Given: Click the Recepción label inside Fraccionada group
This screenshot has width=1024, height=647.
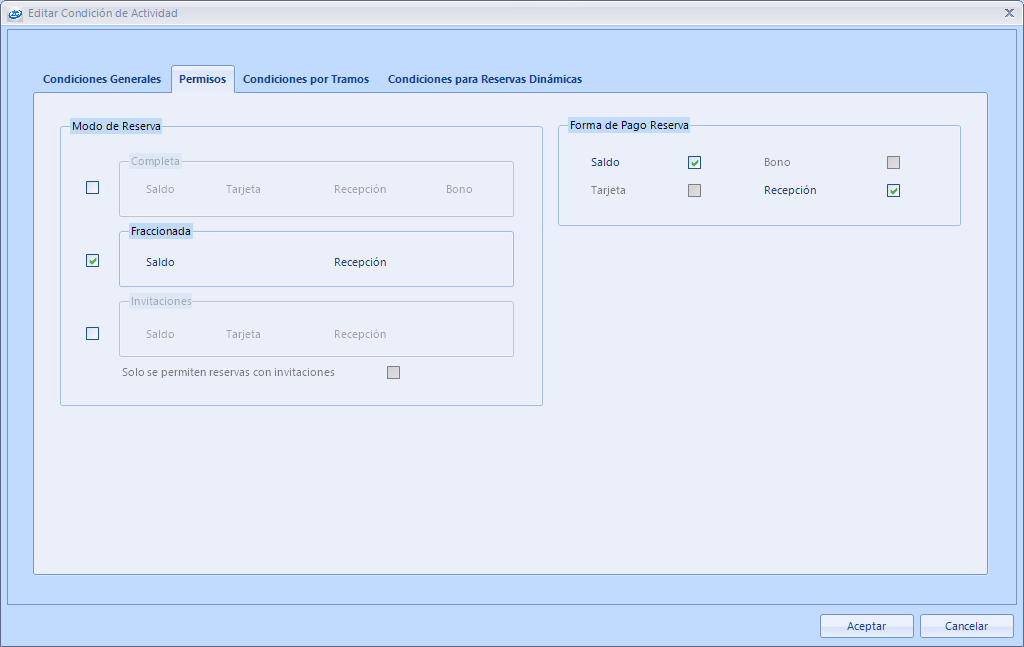Looking at the screenshot, I should click(x=360, y=262).
